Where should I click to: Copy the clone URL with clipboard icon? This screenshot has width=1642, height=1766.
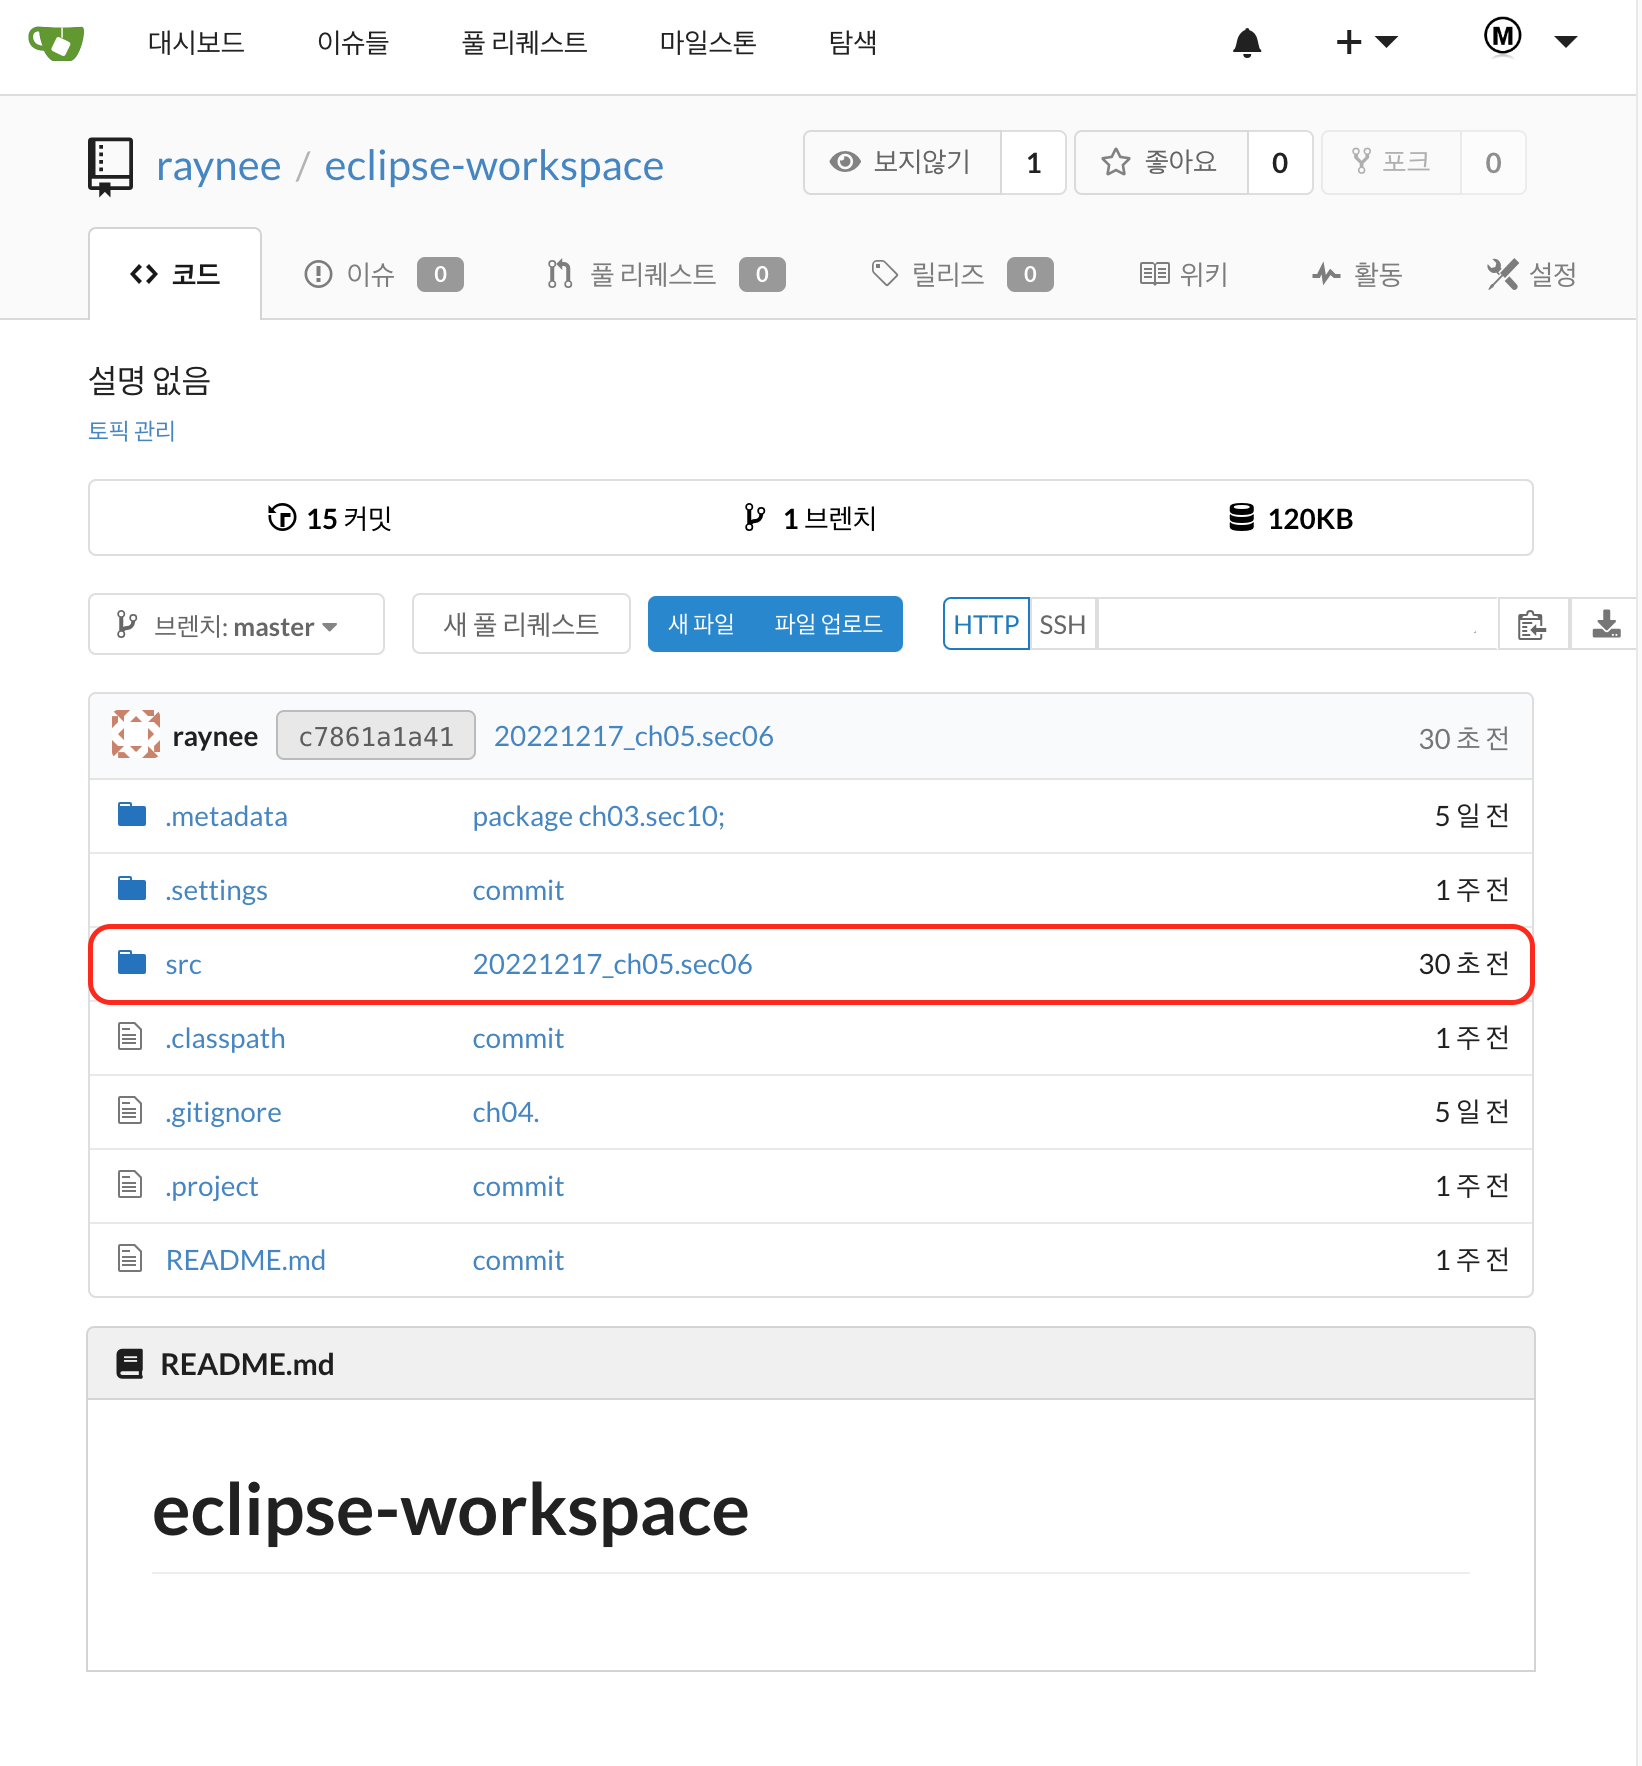(1533, 624)
